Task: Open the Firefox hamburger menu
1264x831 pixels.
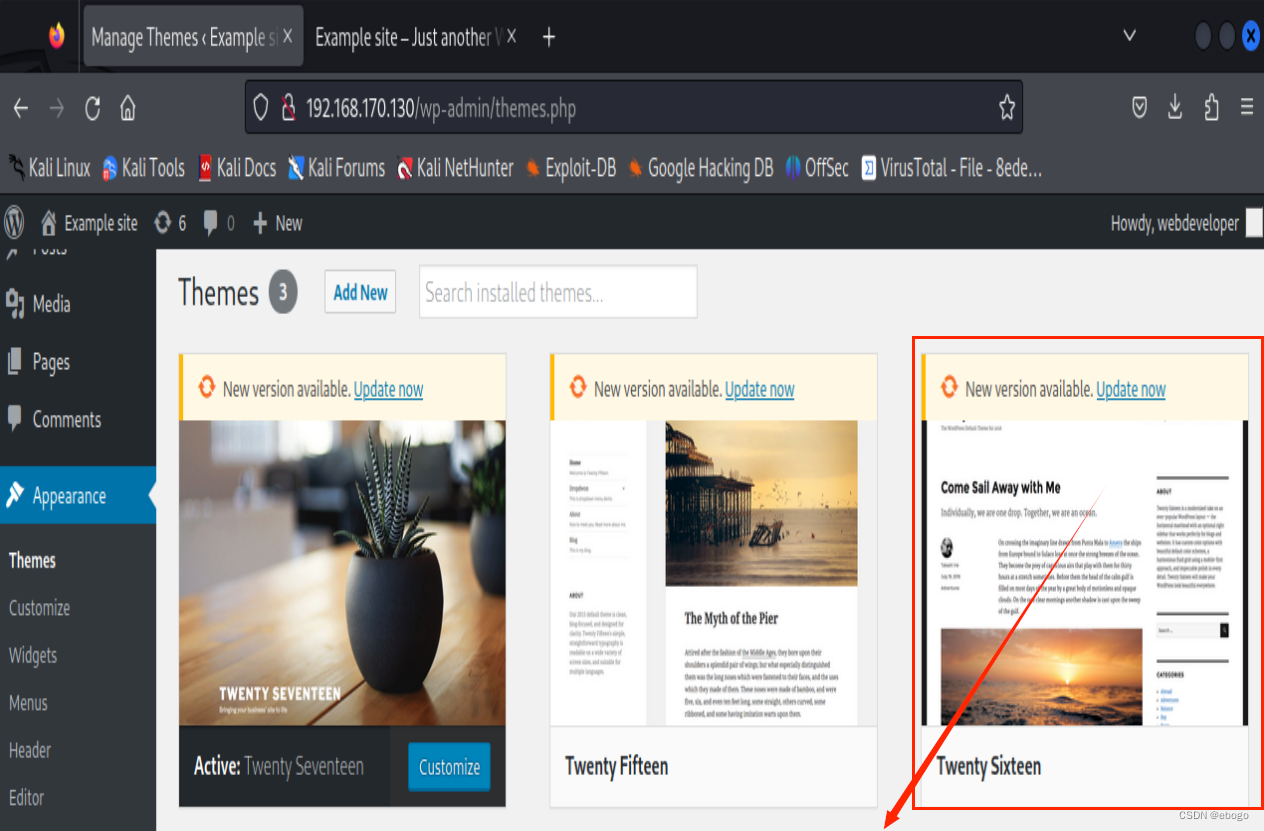Action: click(1246, 108)
